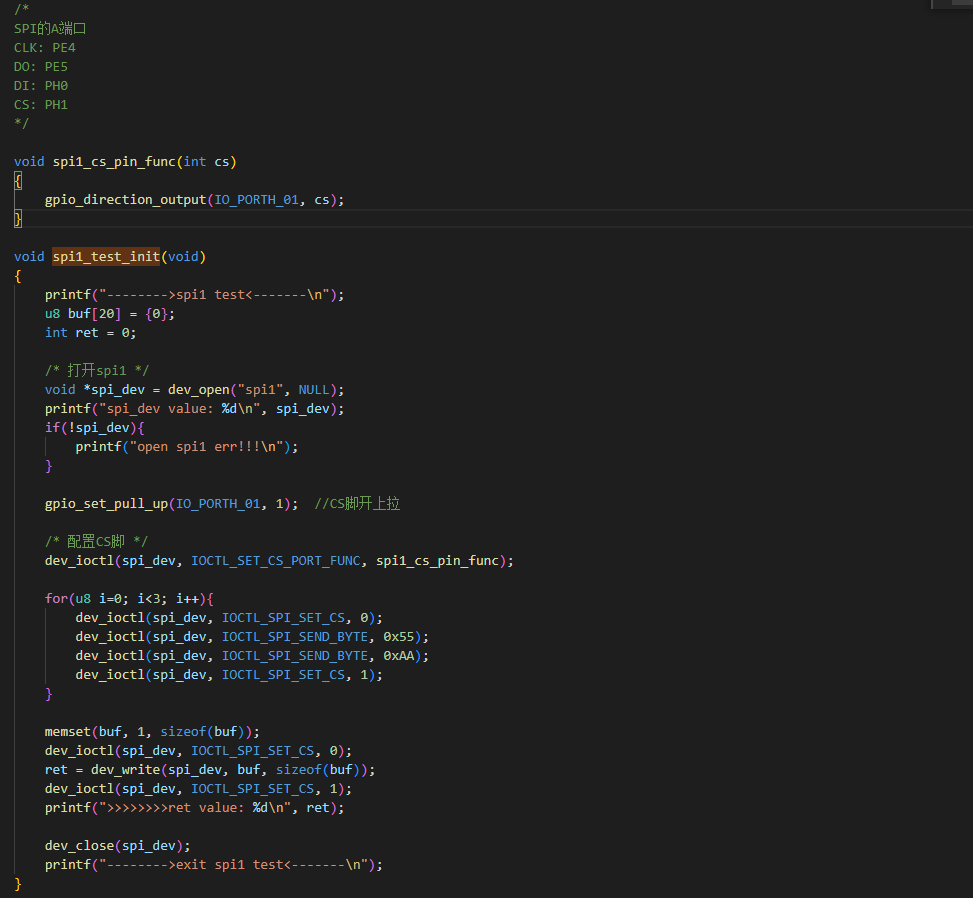Click the "CS: PH1" comment line
The height and width of the screenshot is (898, 973).
41,104
